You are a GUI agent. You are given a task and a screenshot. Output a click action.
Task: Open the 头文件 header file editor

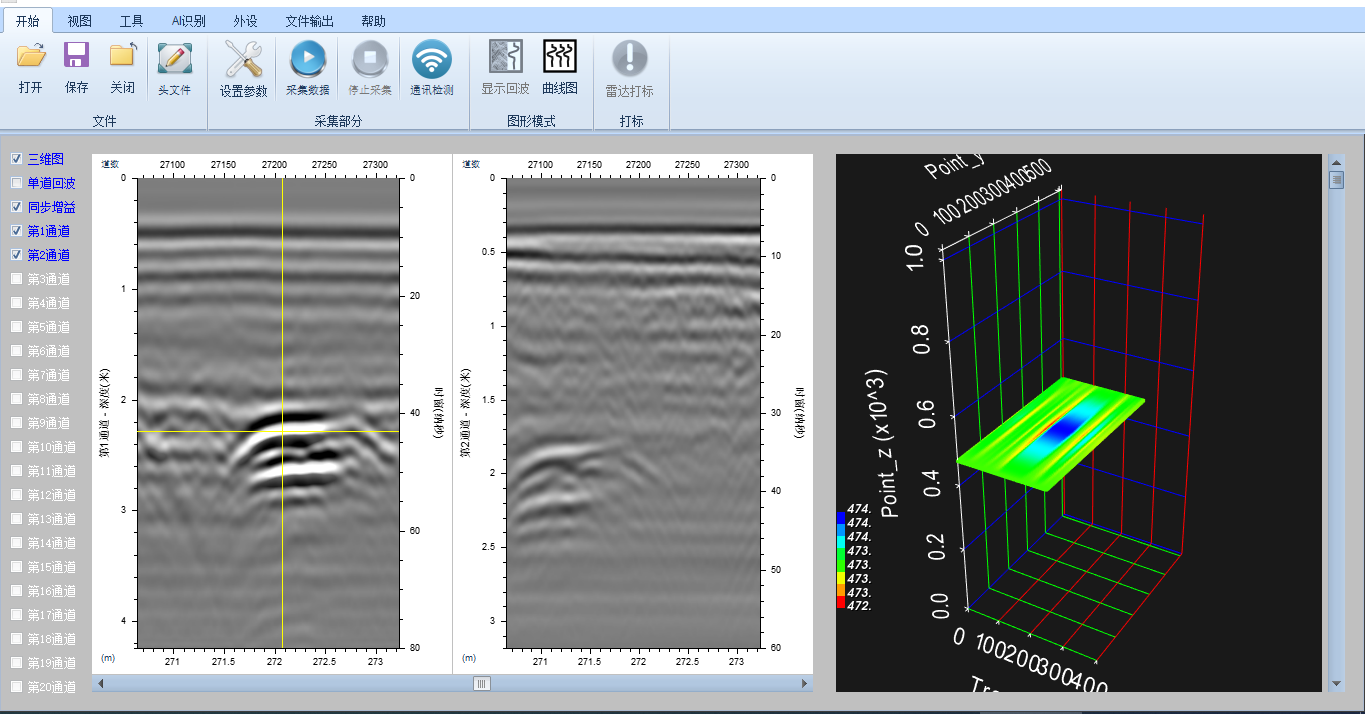[x=174, y=60]
